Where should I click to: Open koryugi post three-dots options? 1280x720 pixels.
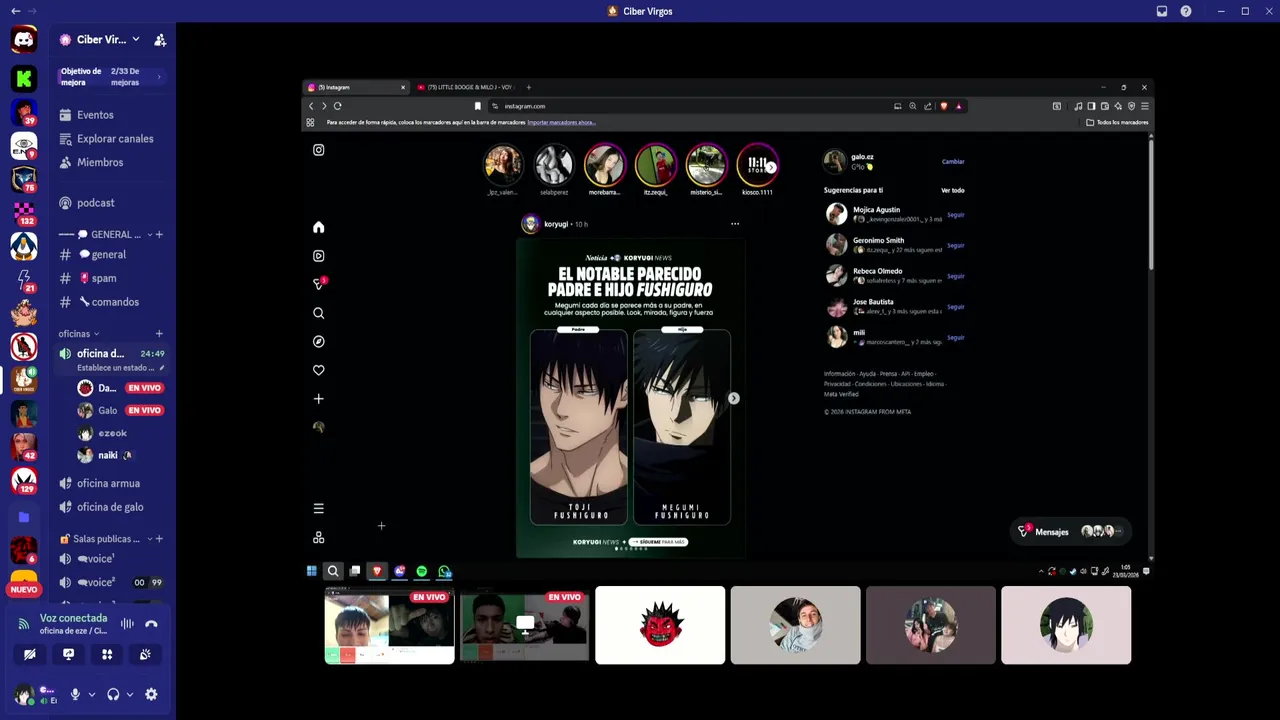click(x=735, y=224)
